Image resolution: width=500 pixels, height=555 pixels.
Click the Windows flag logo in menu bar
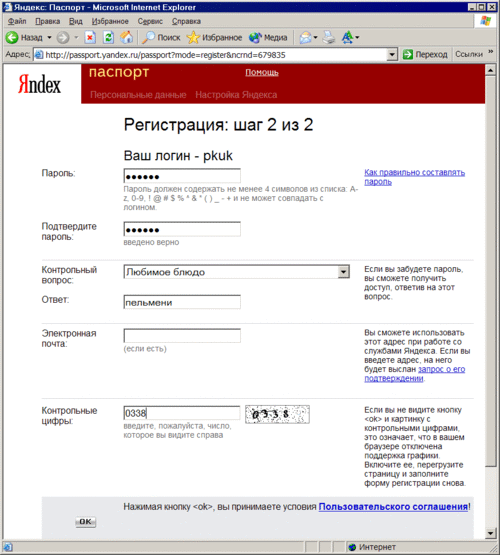pyautogui.click(x=485, y=21)
